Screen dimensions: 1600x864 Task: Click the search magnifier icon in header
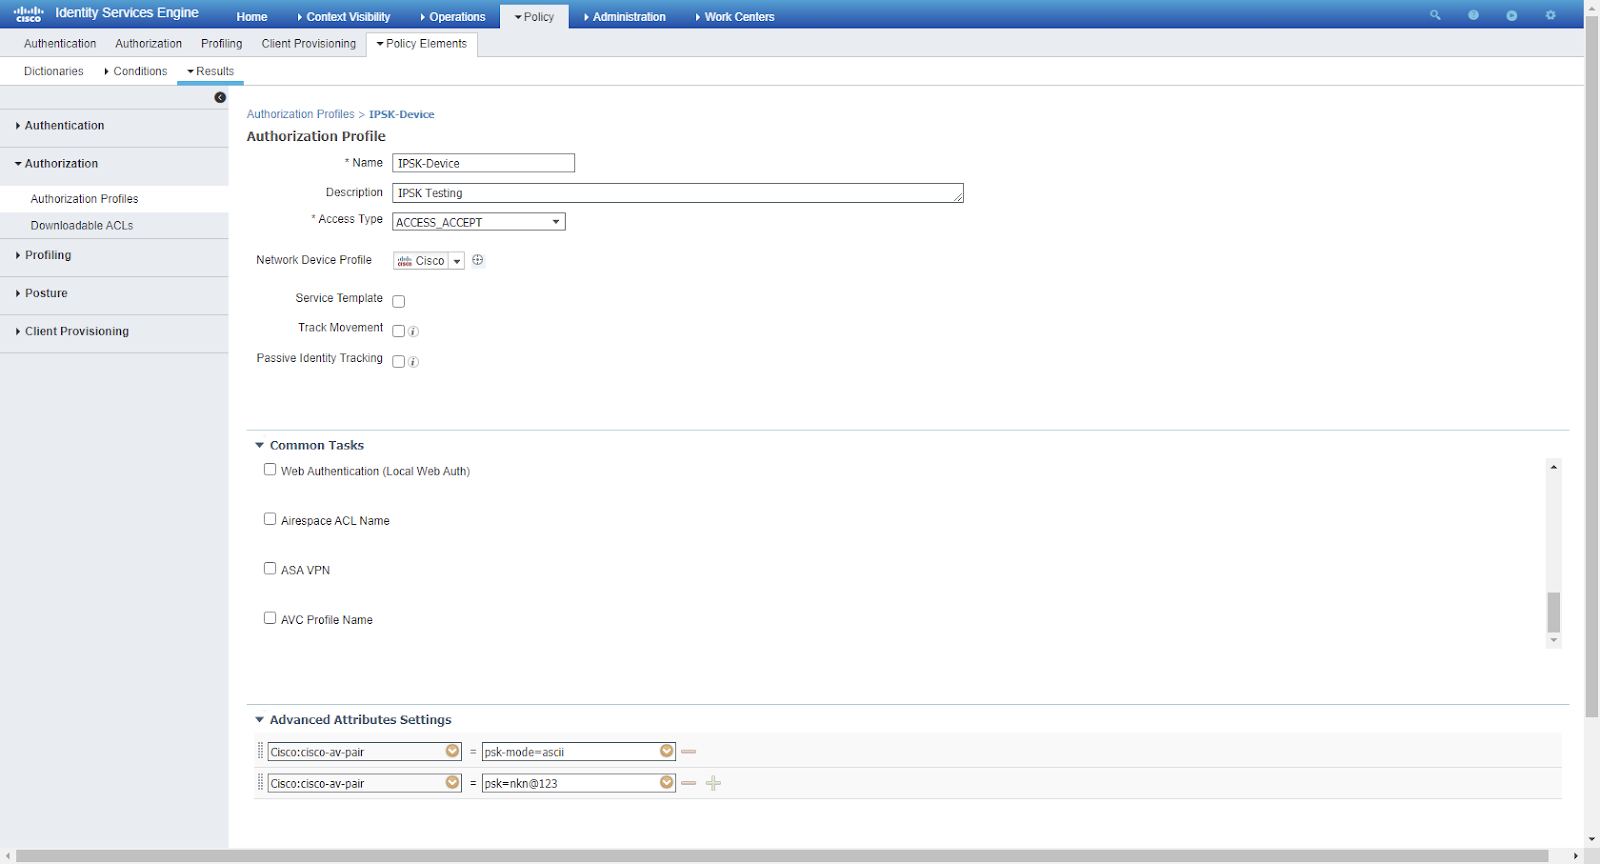[x=1435, y=15]
